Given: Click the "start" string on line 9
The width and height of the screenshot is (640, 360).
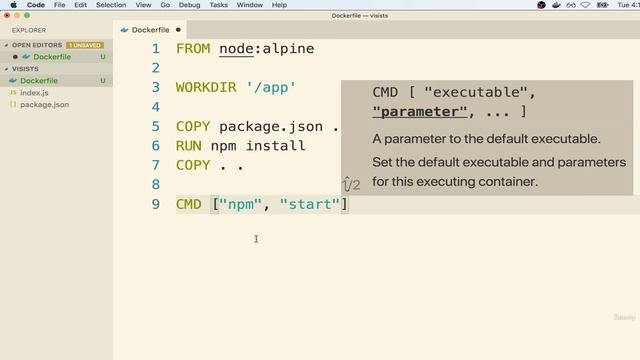Looking at the screenshot, I should tap(310, 204).
